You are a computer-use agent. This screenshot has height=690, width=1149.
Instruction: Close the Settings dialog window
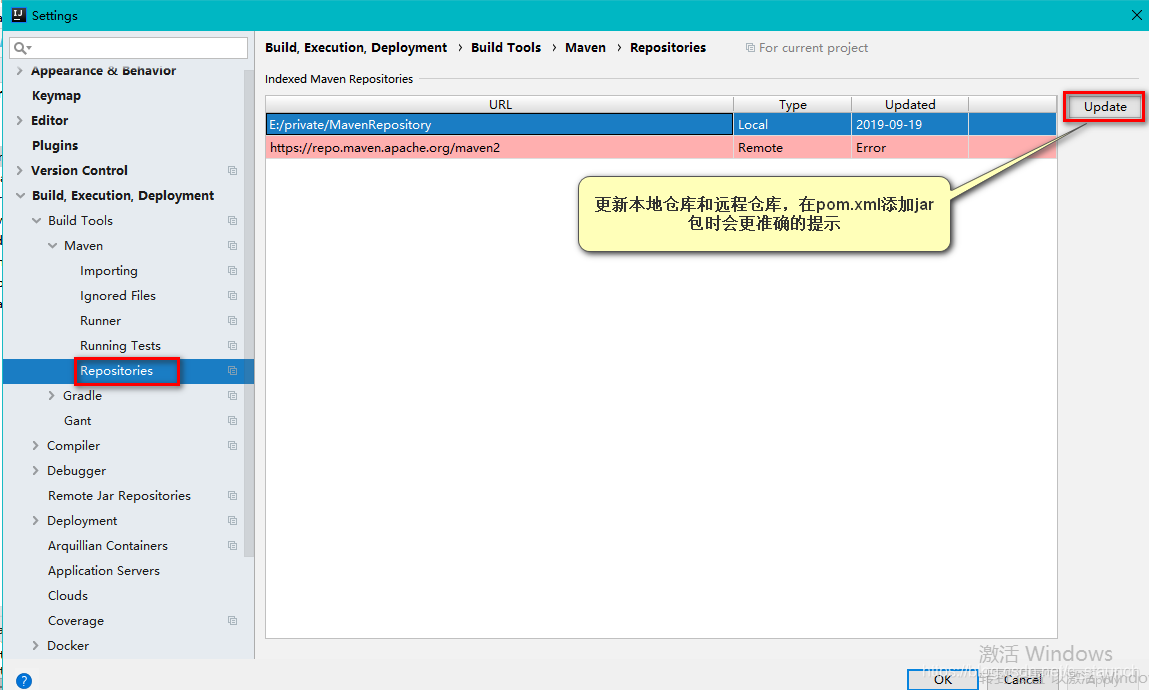(x=1136, y=15)
